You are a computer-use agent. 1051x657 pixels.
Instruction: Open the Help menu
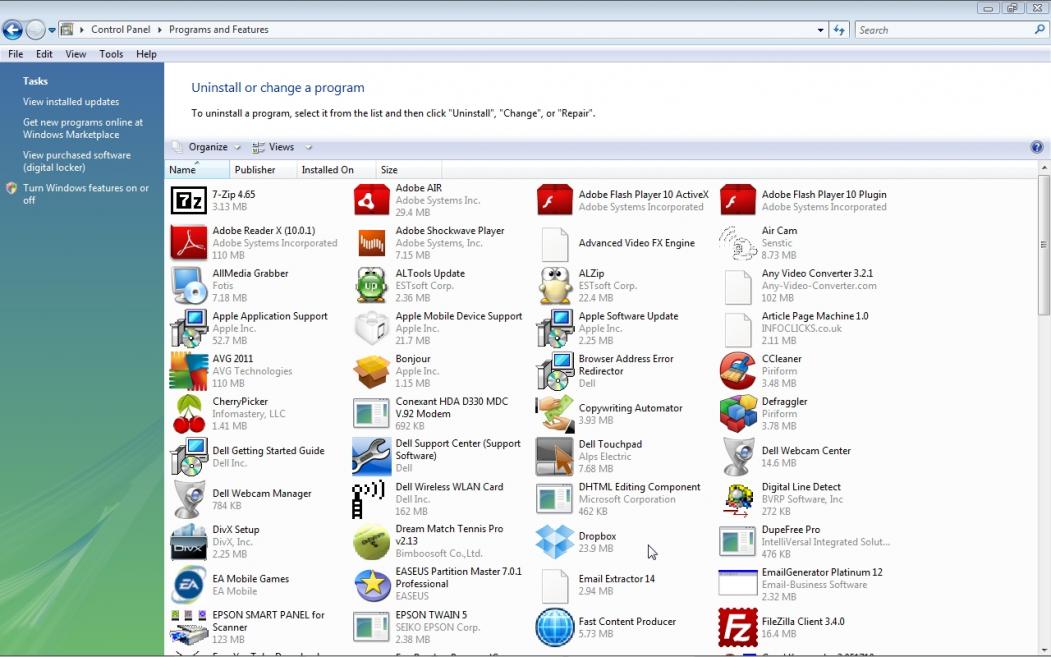coord(146,54)
